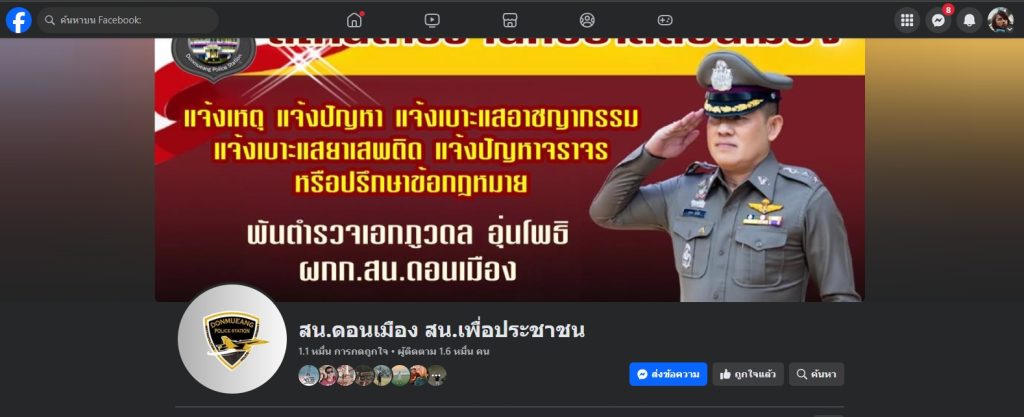The width and height of the screenshot is (1024, 417).
Task: Click the Facebook search field
Action: [127, 20]
